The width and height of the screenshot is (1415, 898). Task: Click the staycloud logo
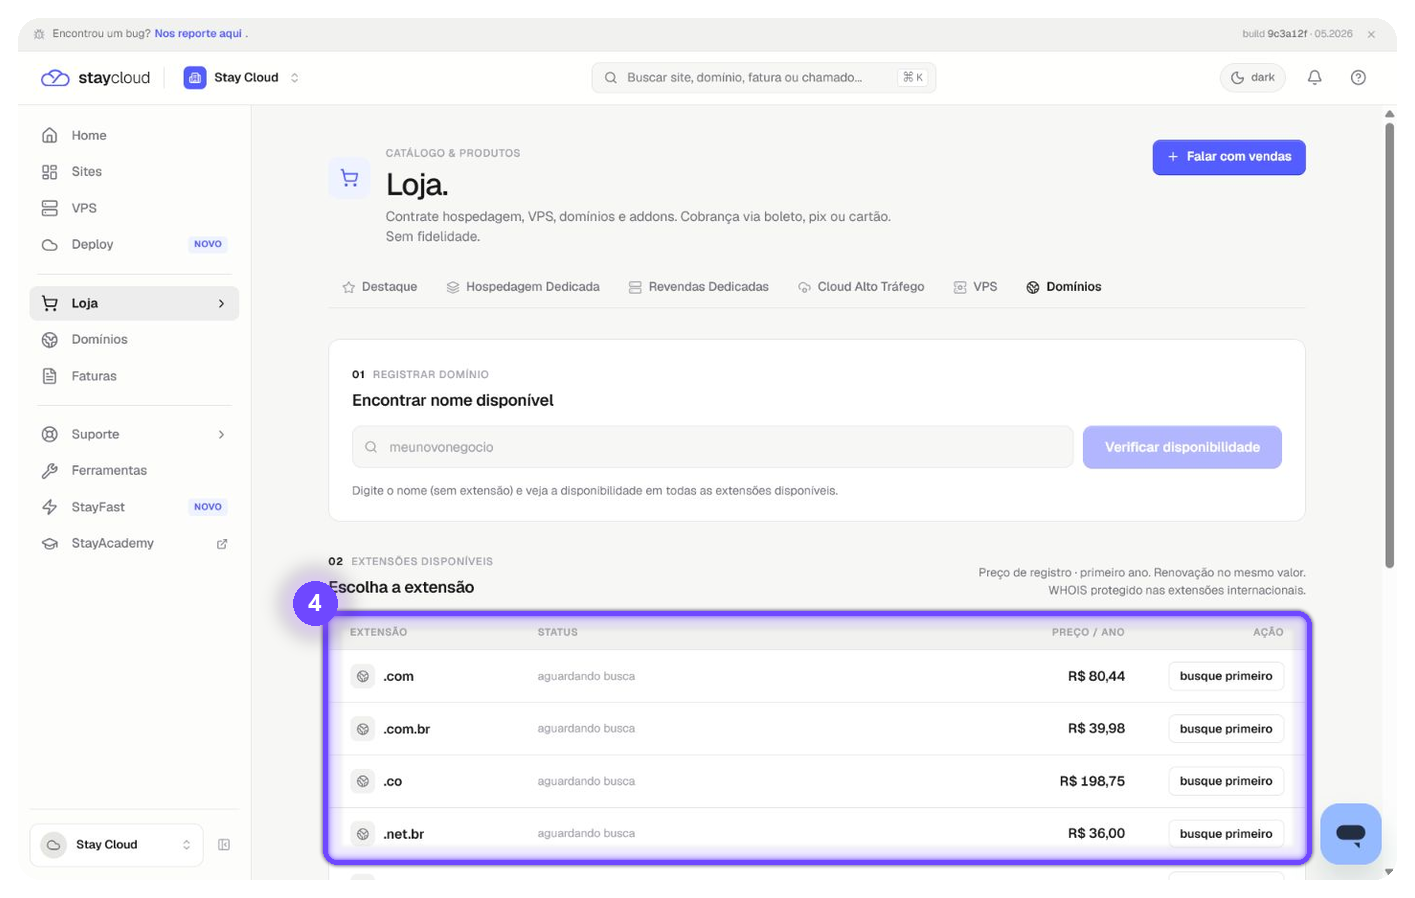95,78
